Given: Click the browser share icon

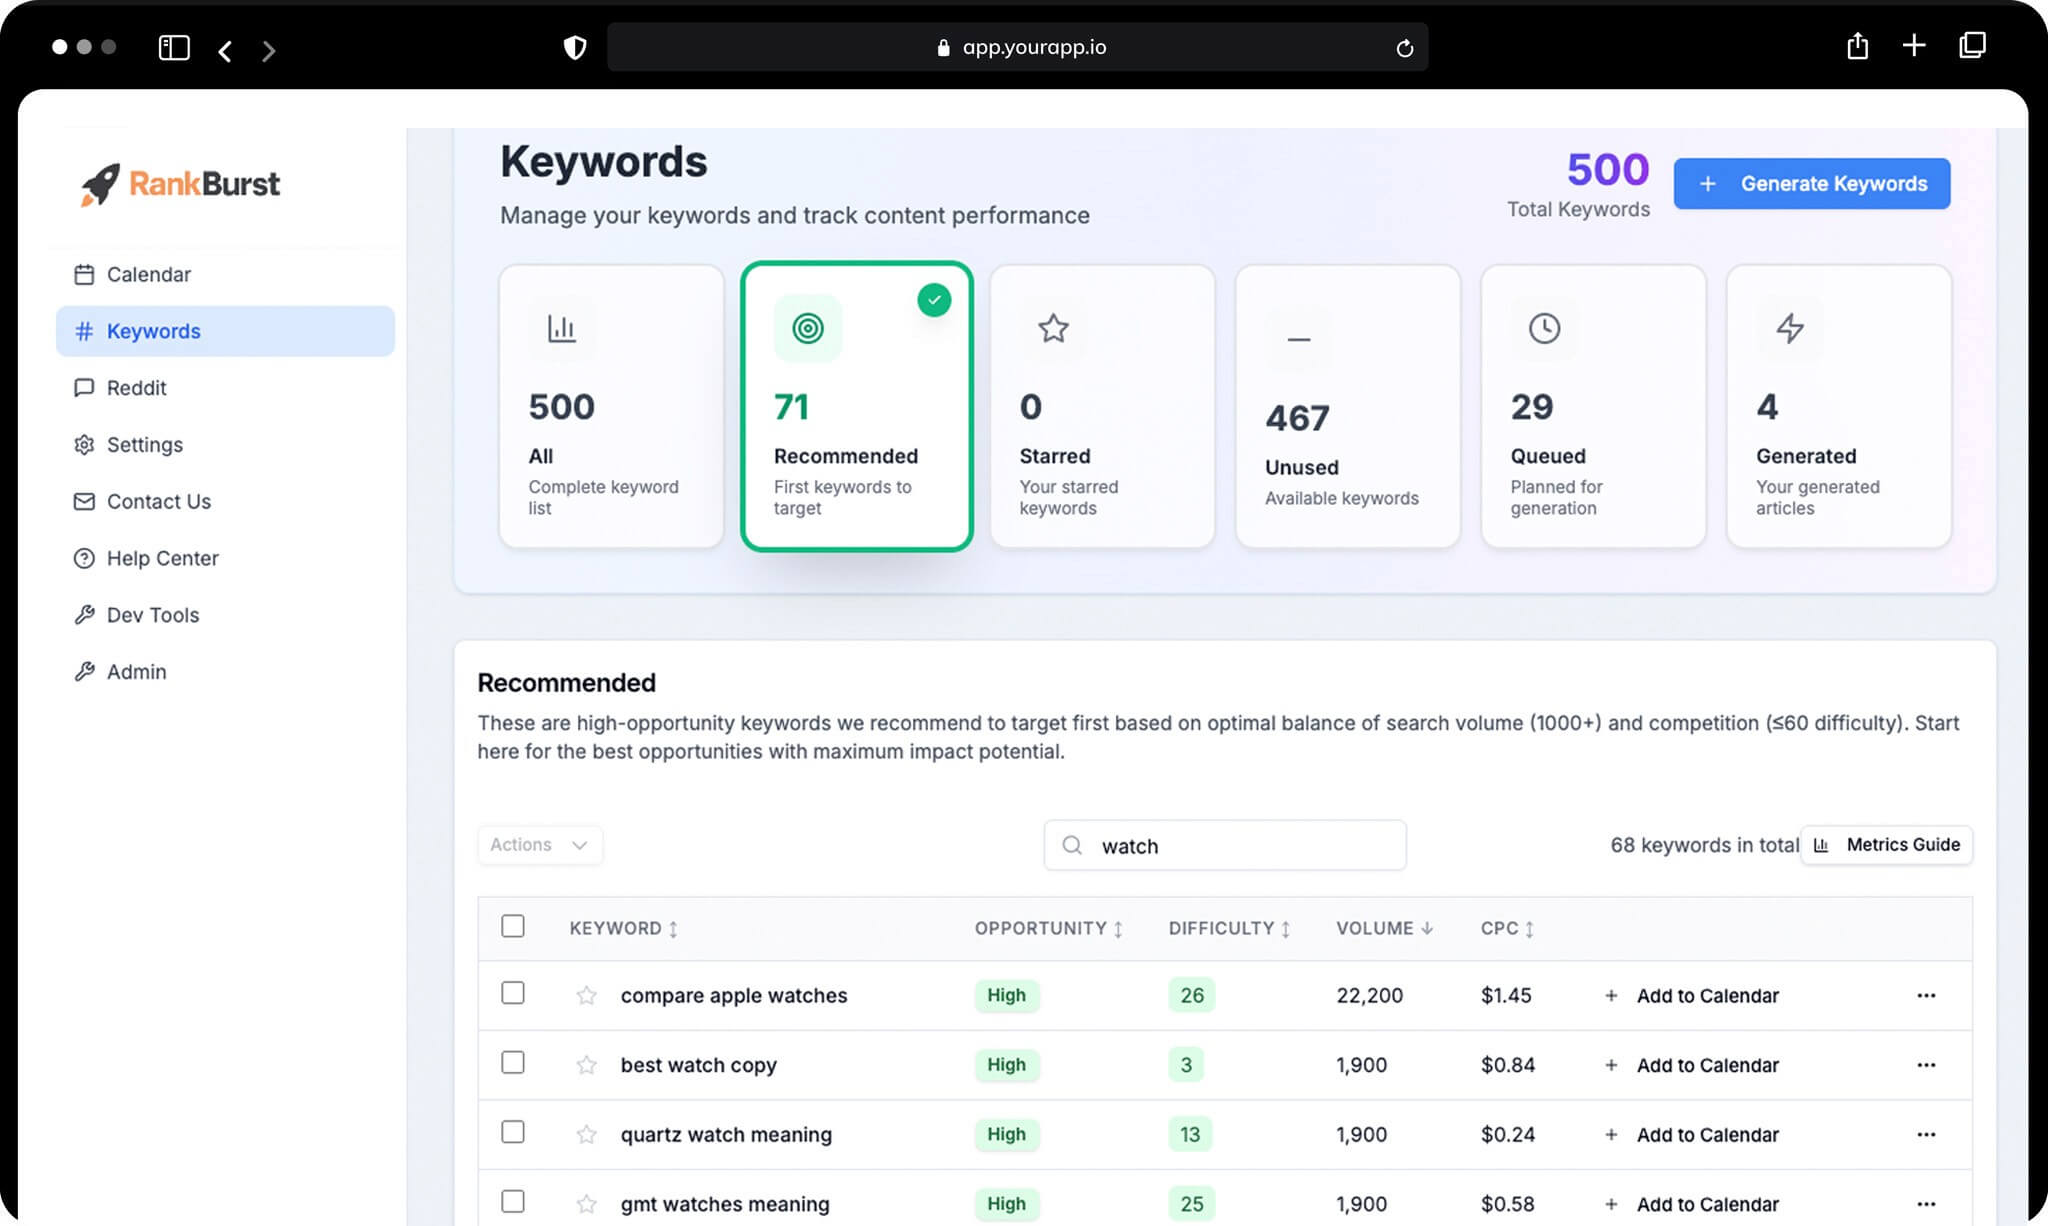Looking at the screenshot, I should (x=1857, y=46).
